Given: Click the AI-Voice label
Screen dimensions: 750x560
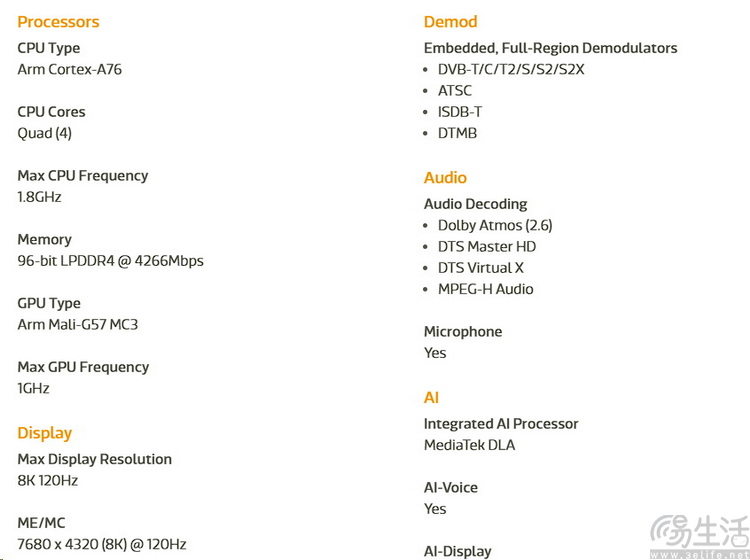Looking at the screenshot, I should [451, 487].
